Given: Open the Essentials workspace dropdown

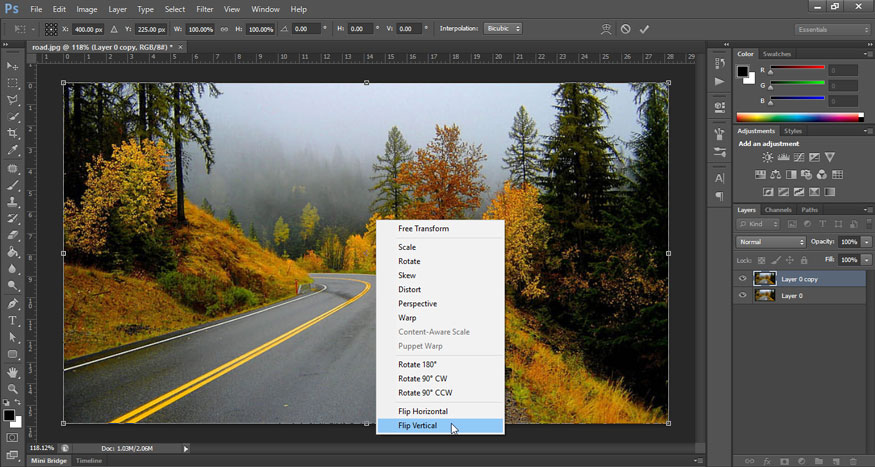Looking at the screenshot, I should 831,30.
